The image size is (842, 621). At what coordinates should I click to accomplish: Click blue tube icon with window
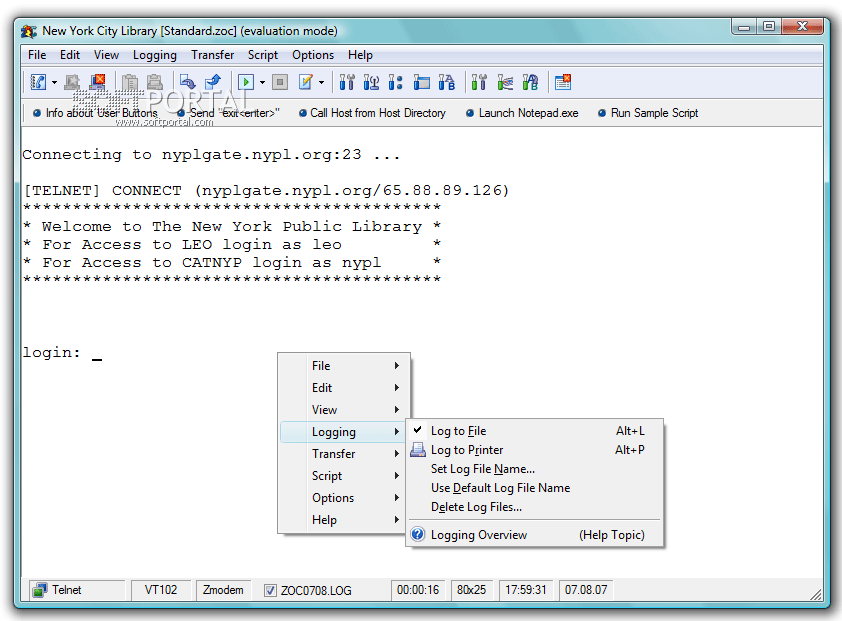[422, 82]
